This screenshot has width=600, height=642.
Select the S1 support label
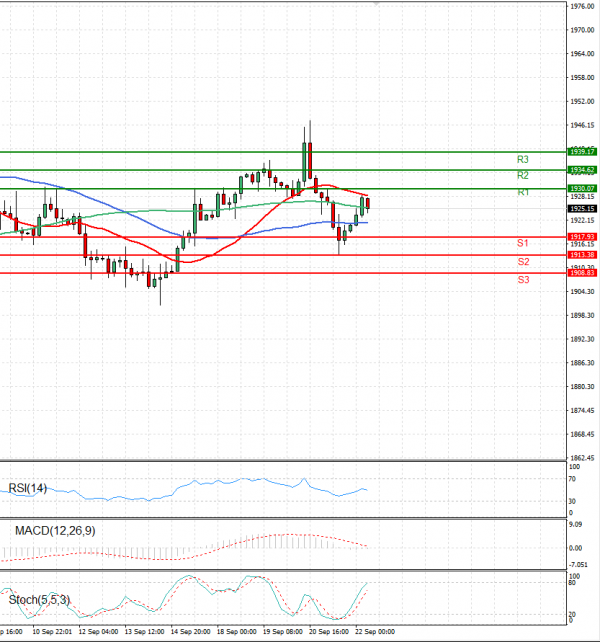coord(523,243)
